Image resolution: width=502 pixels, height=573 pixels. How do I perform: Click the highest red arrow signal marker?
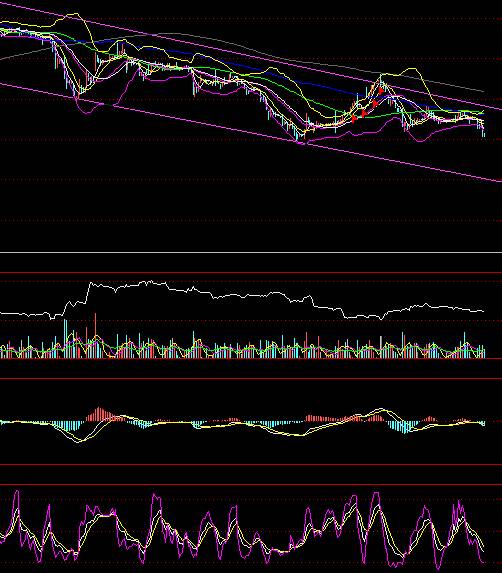coord(381,91)
